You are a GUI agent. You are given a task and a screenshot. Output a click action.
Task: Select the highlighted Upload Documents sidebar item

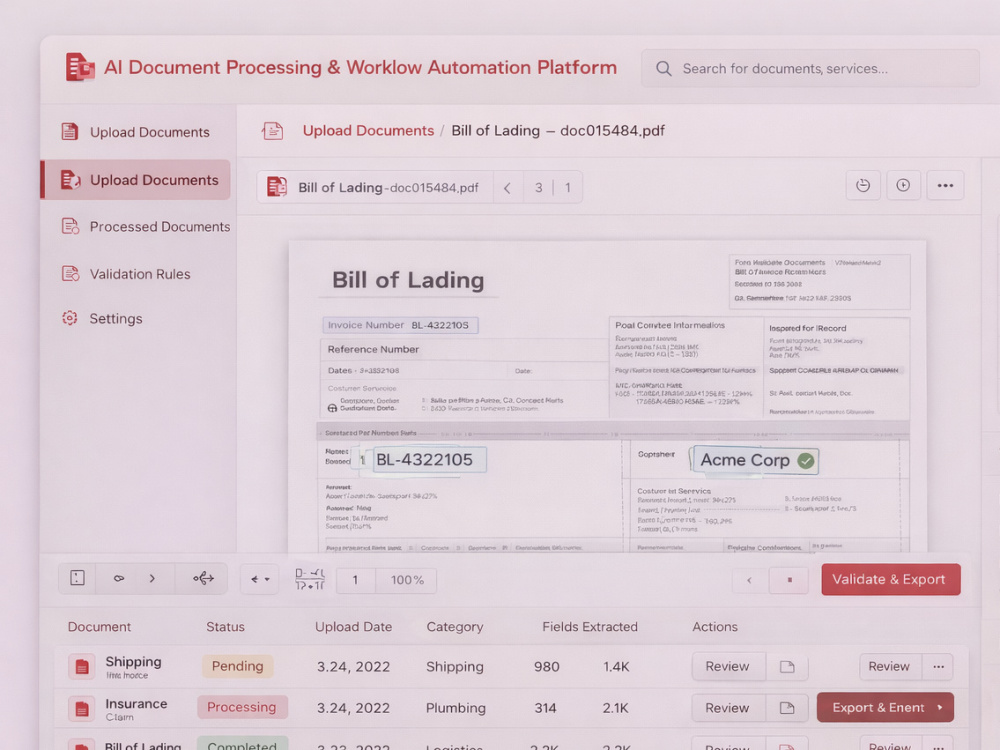tap(135, 180)
